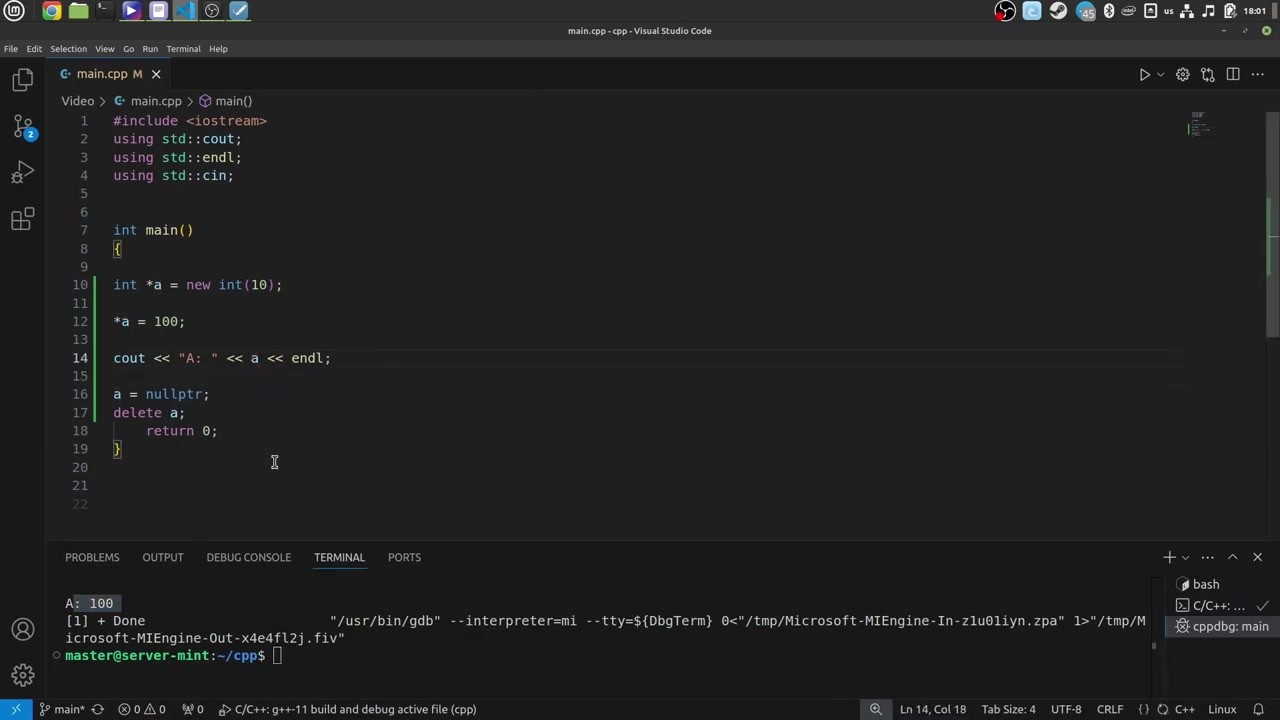Open the Accounts icon in activity bar

click(x=22, y=630)
